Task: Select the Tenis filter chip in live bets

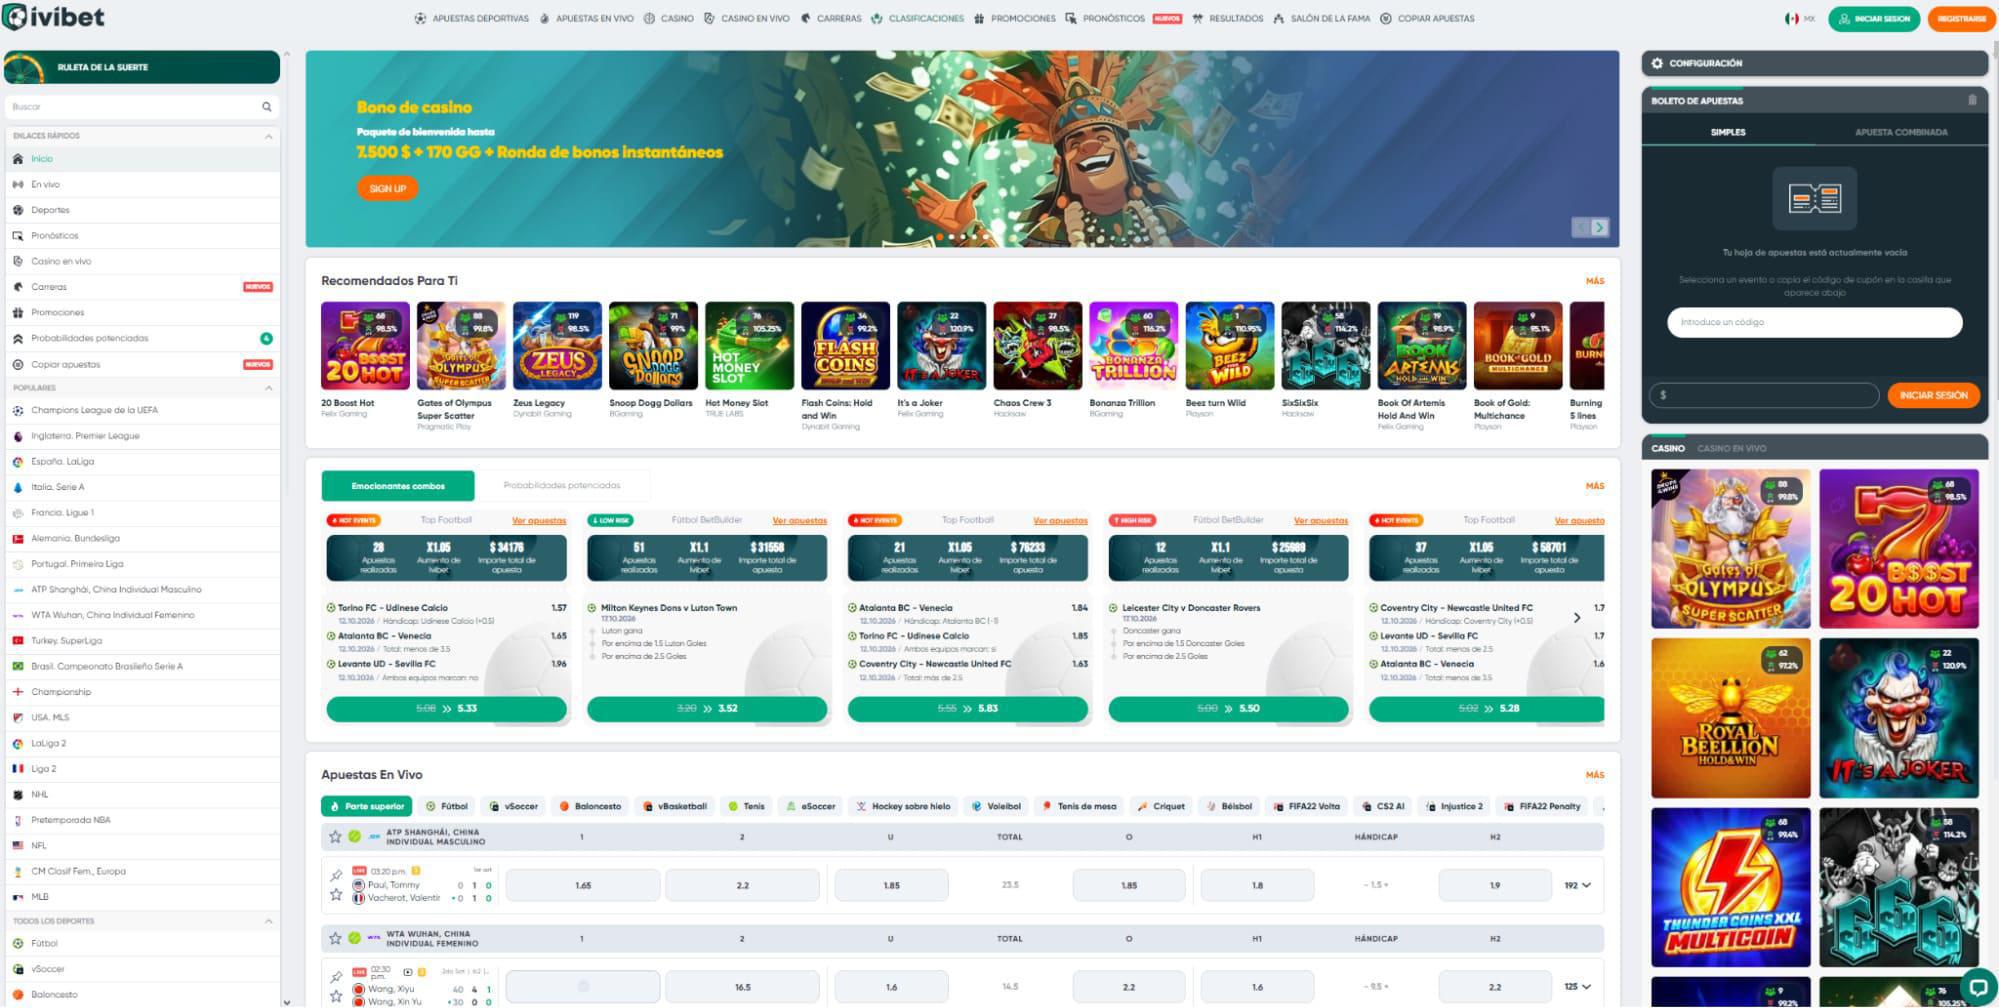Action: point(747,806)
